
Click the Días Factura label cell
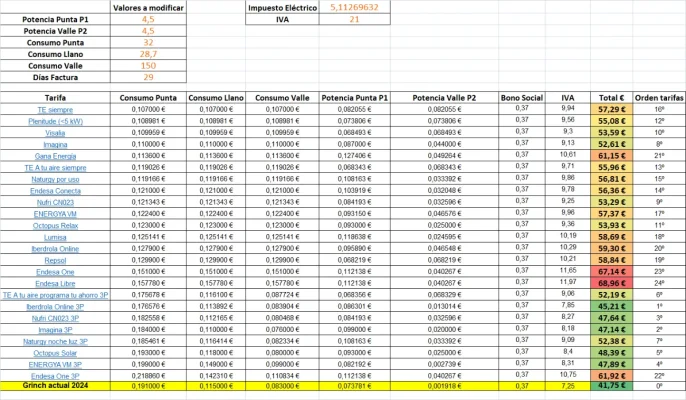click(55, 77)
